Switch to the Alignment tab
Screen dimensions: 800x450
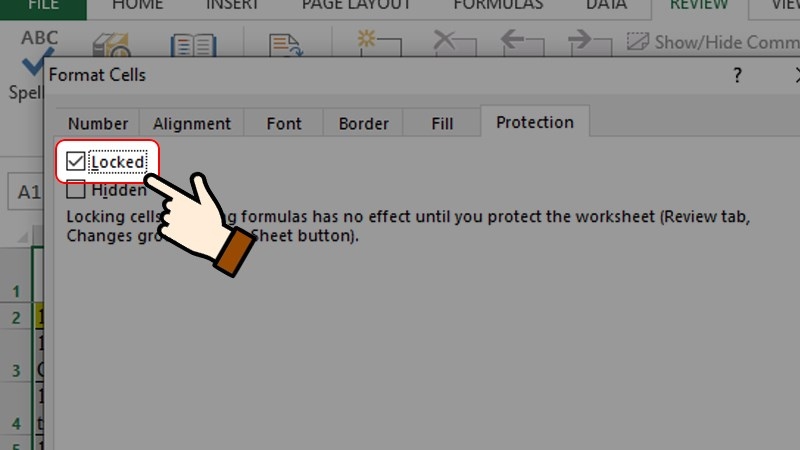pyautogui.click(x=192, y=123)
